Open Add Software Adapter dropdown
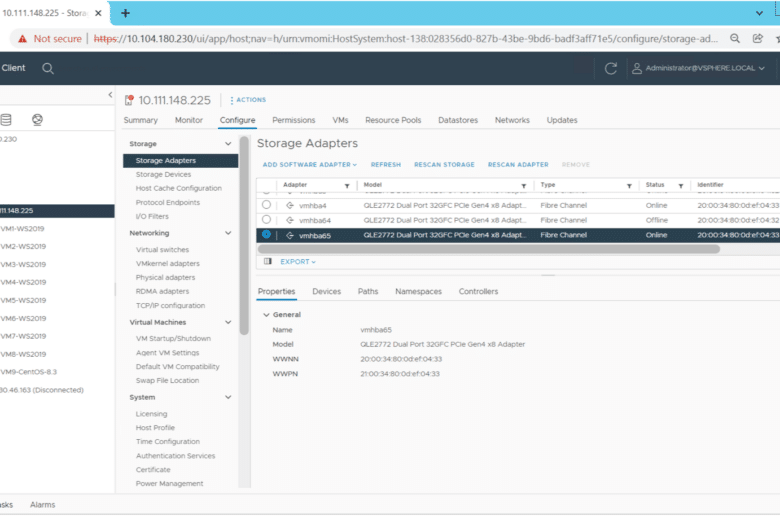 309,165
